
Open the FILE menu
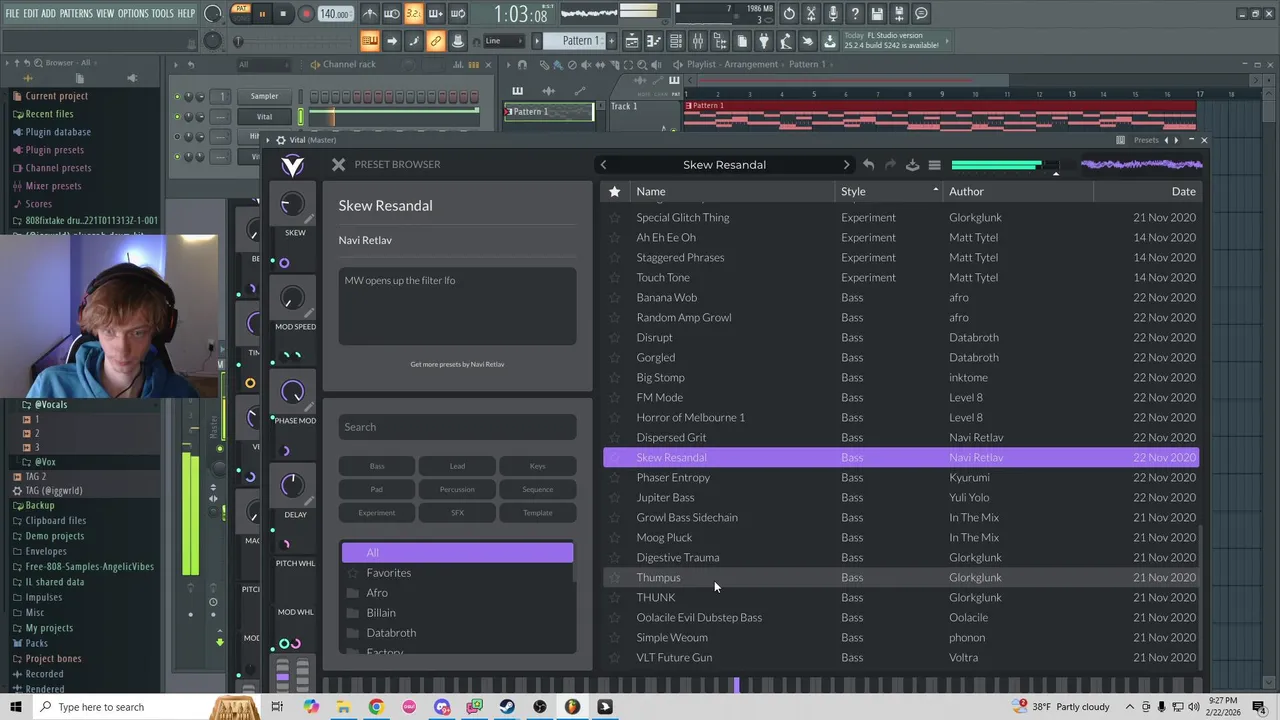[x=12, y=13]
